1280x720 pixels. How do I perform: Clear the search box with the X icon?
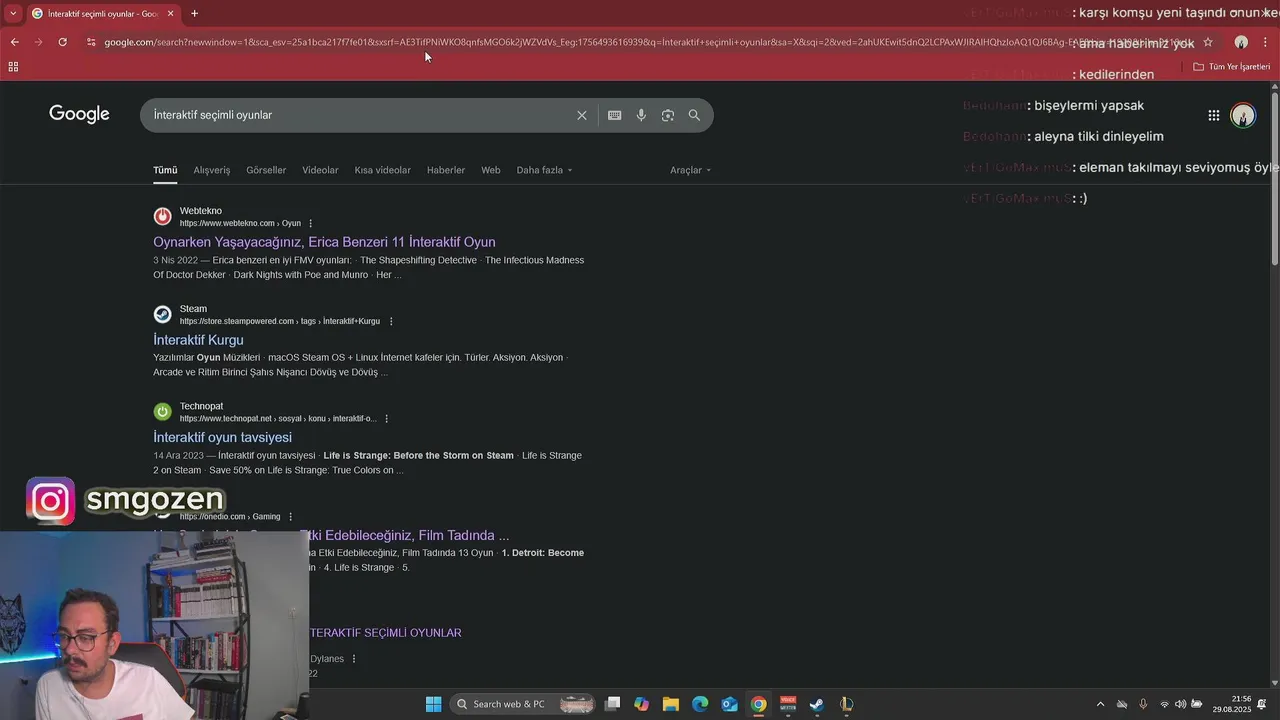tap(582, 115)
